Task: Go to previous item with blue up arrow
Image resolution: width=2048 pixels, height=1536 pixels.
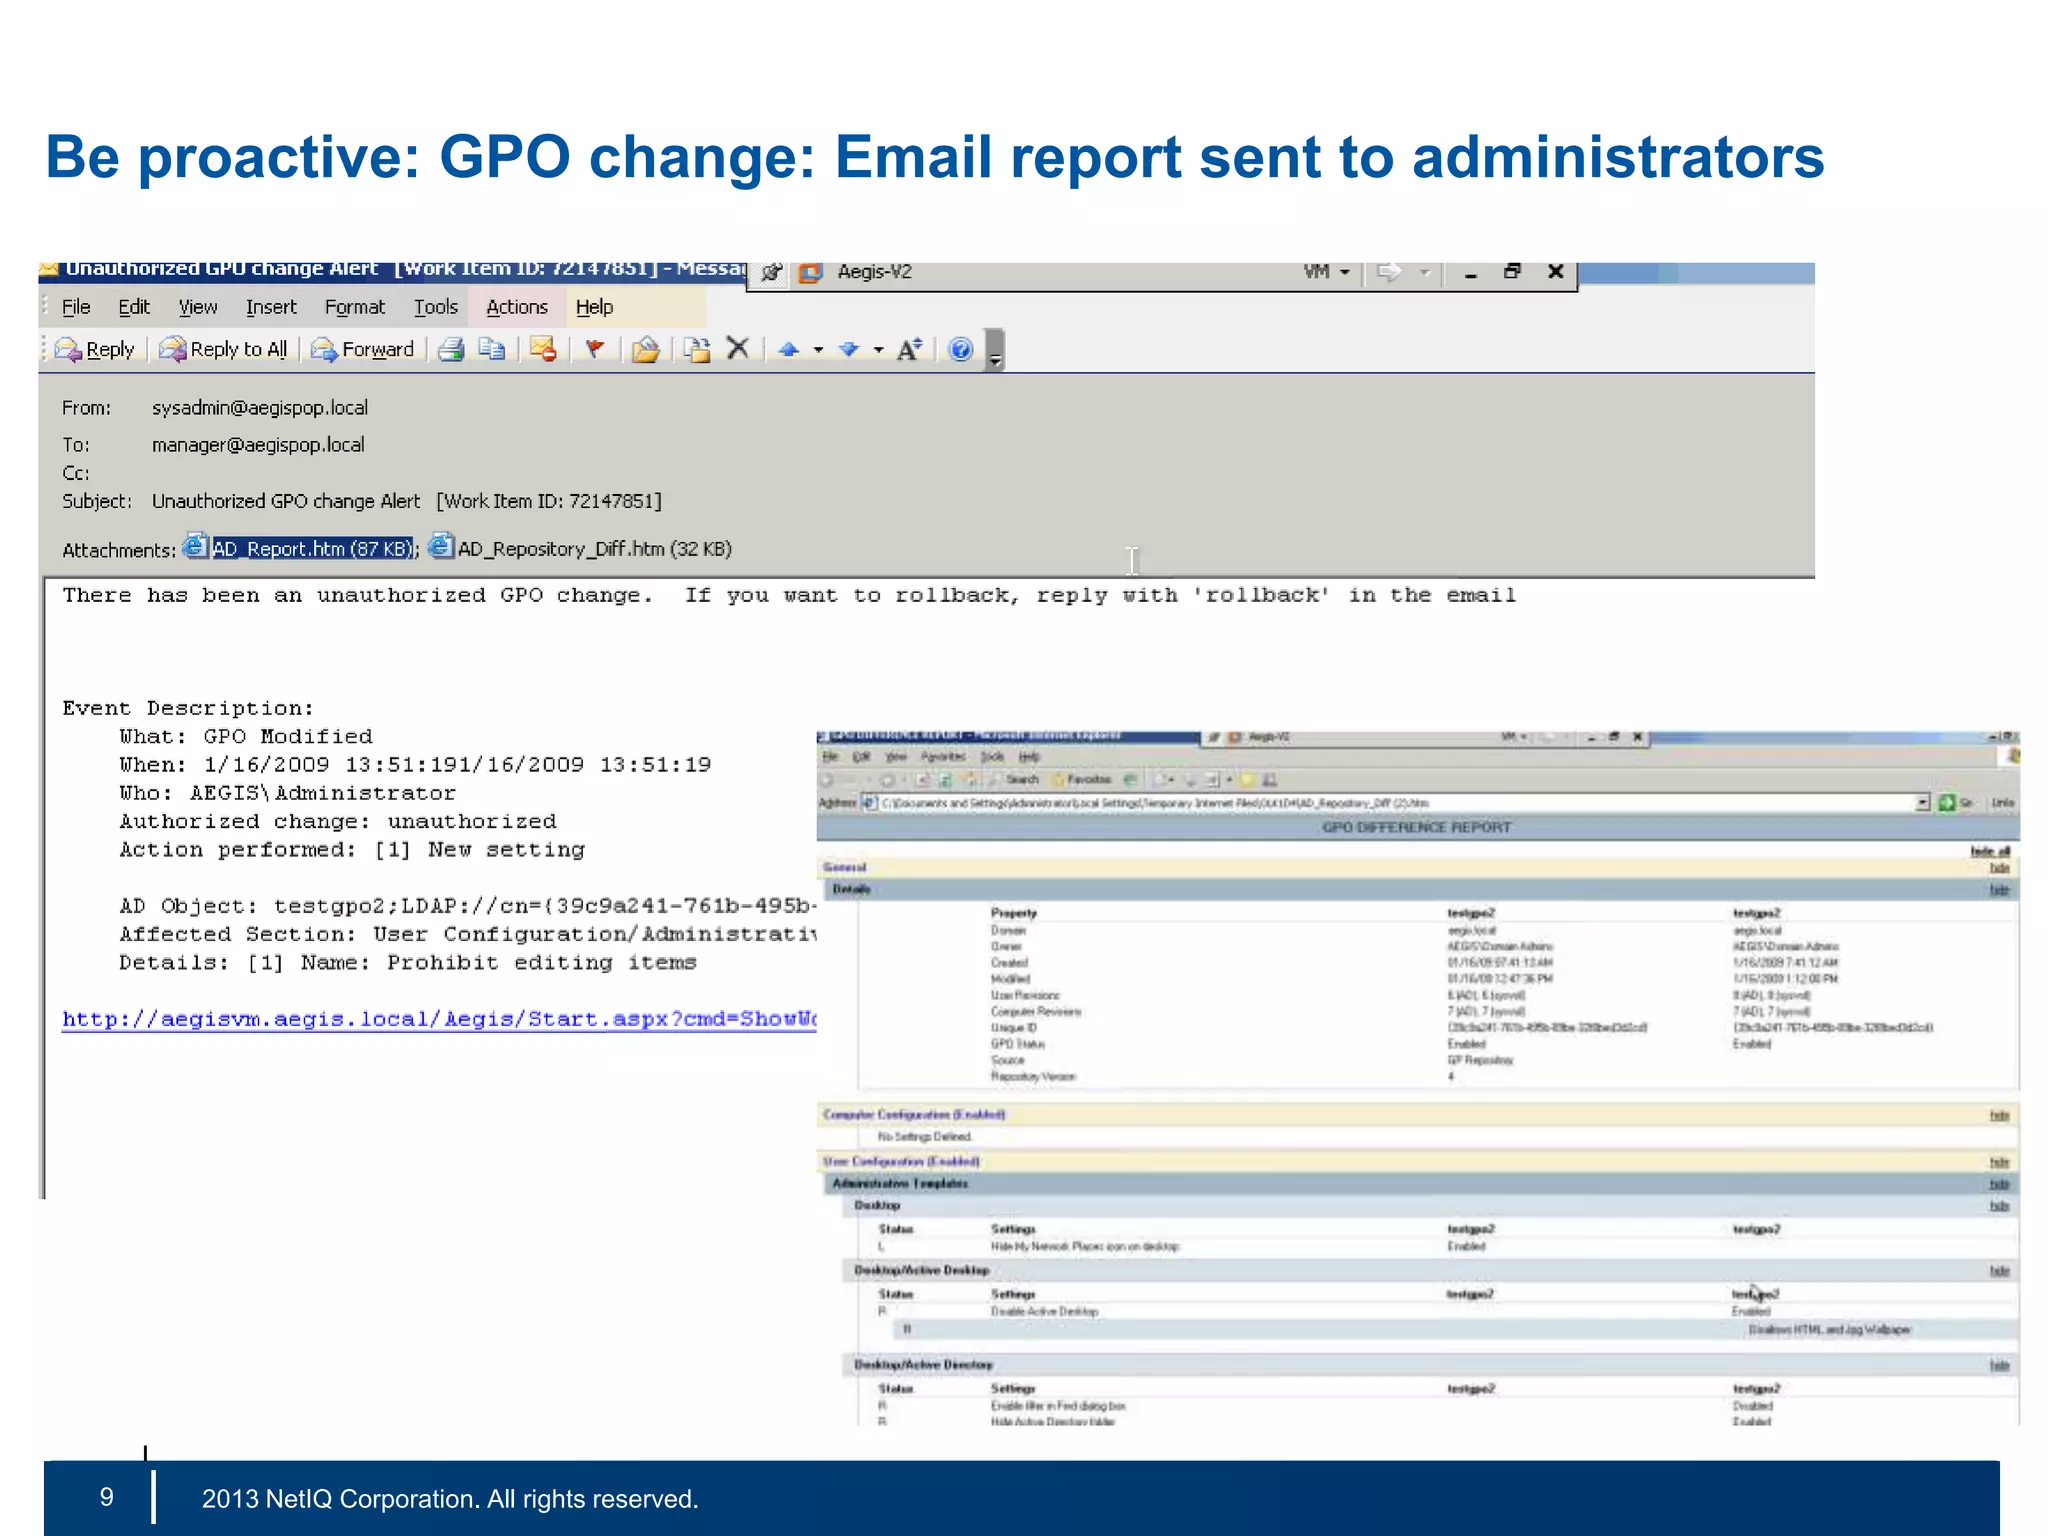Action: tap(789, 349)
